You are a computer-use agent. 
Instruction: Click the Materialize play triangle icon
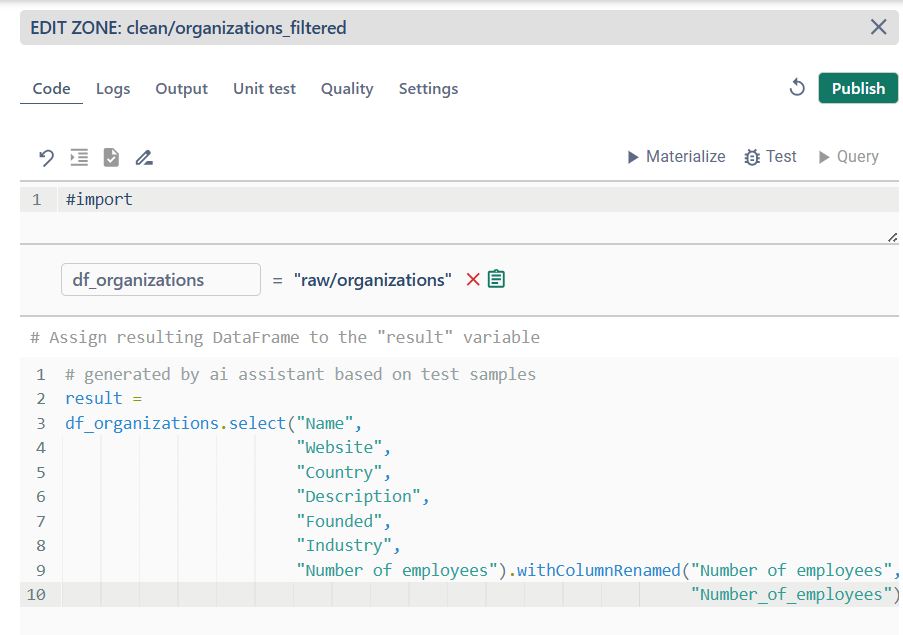point(633,157)
